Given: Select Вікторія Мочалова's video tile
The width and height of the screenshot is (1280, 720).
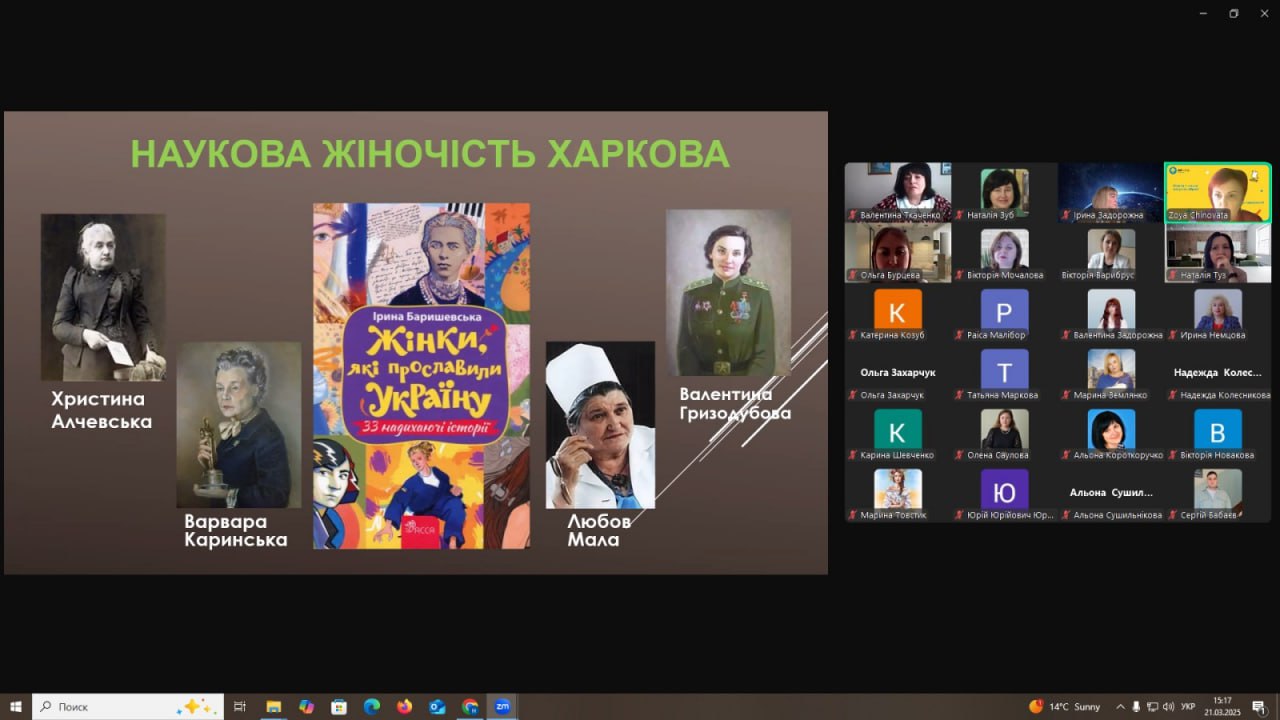Looking at the screenshot, I should (1004, 252).
